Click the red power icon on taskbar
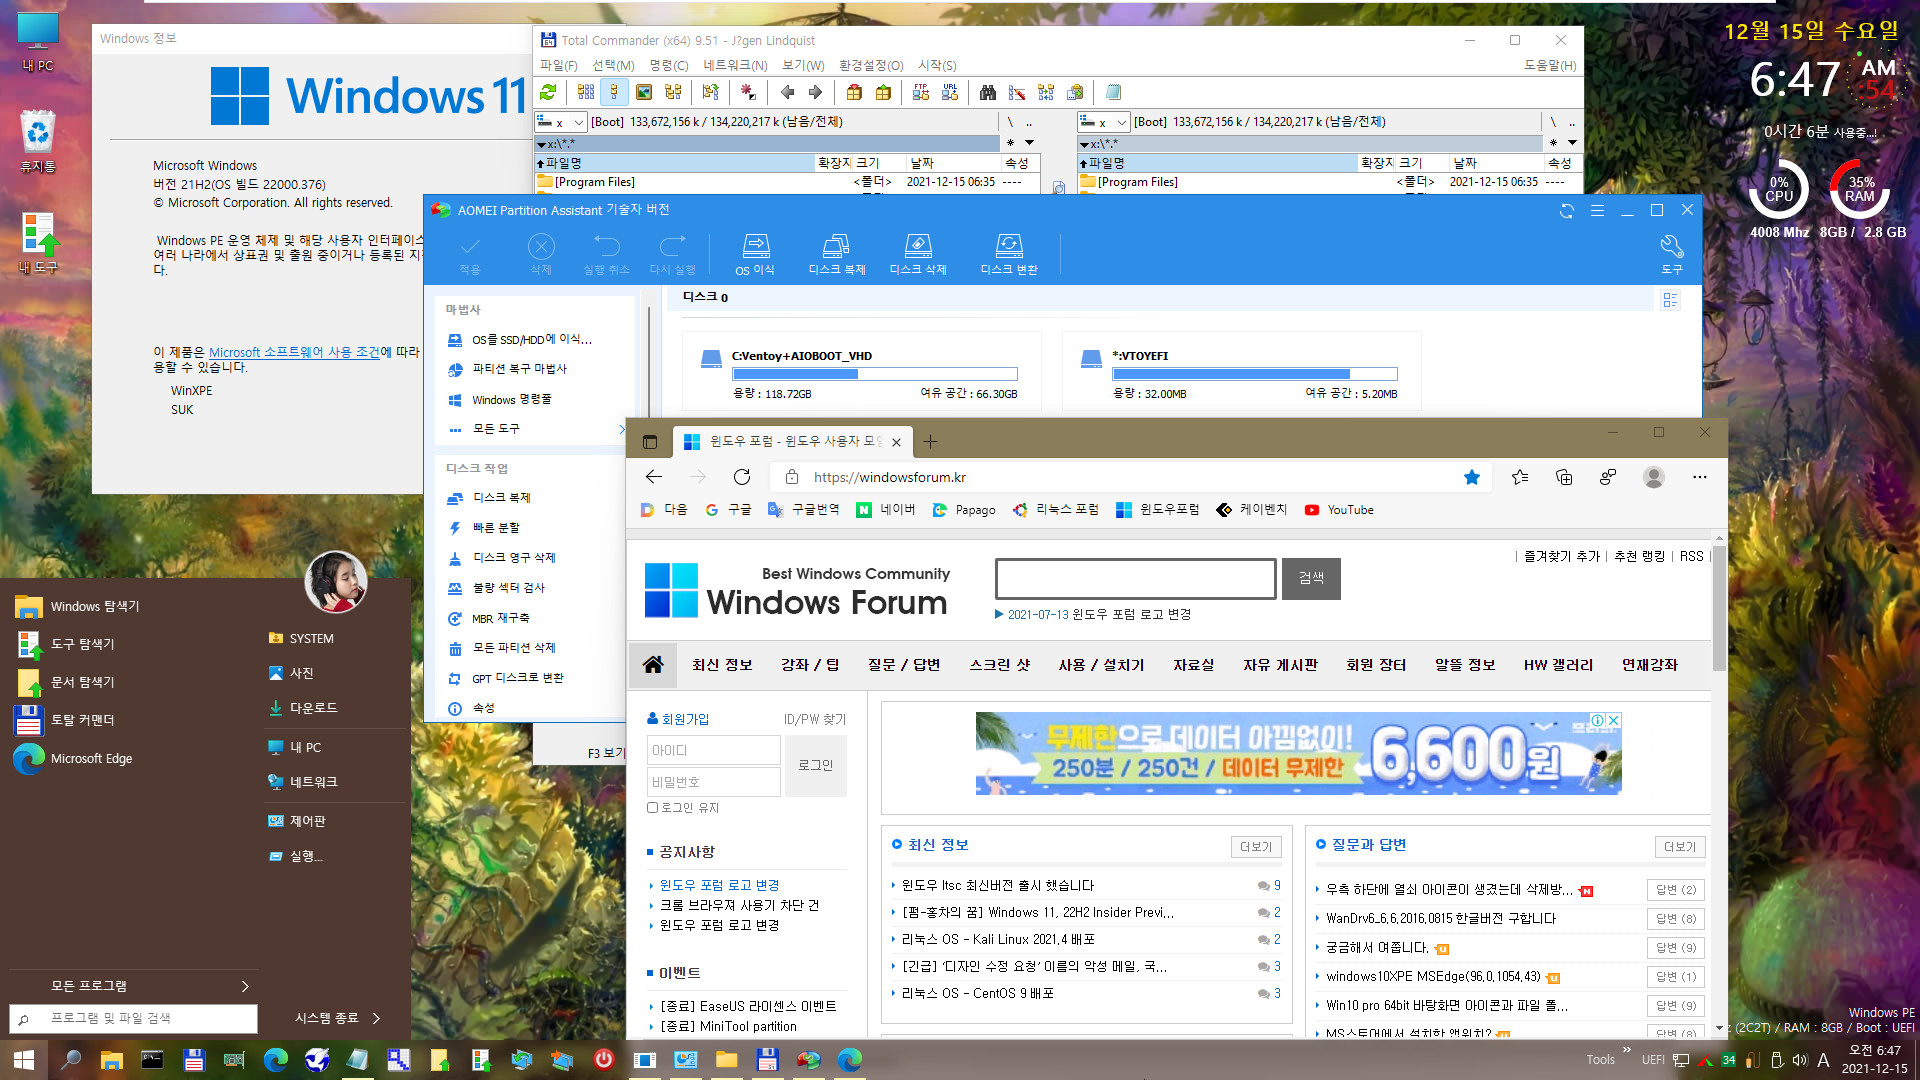 603,1059
